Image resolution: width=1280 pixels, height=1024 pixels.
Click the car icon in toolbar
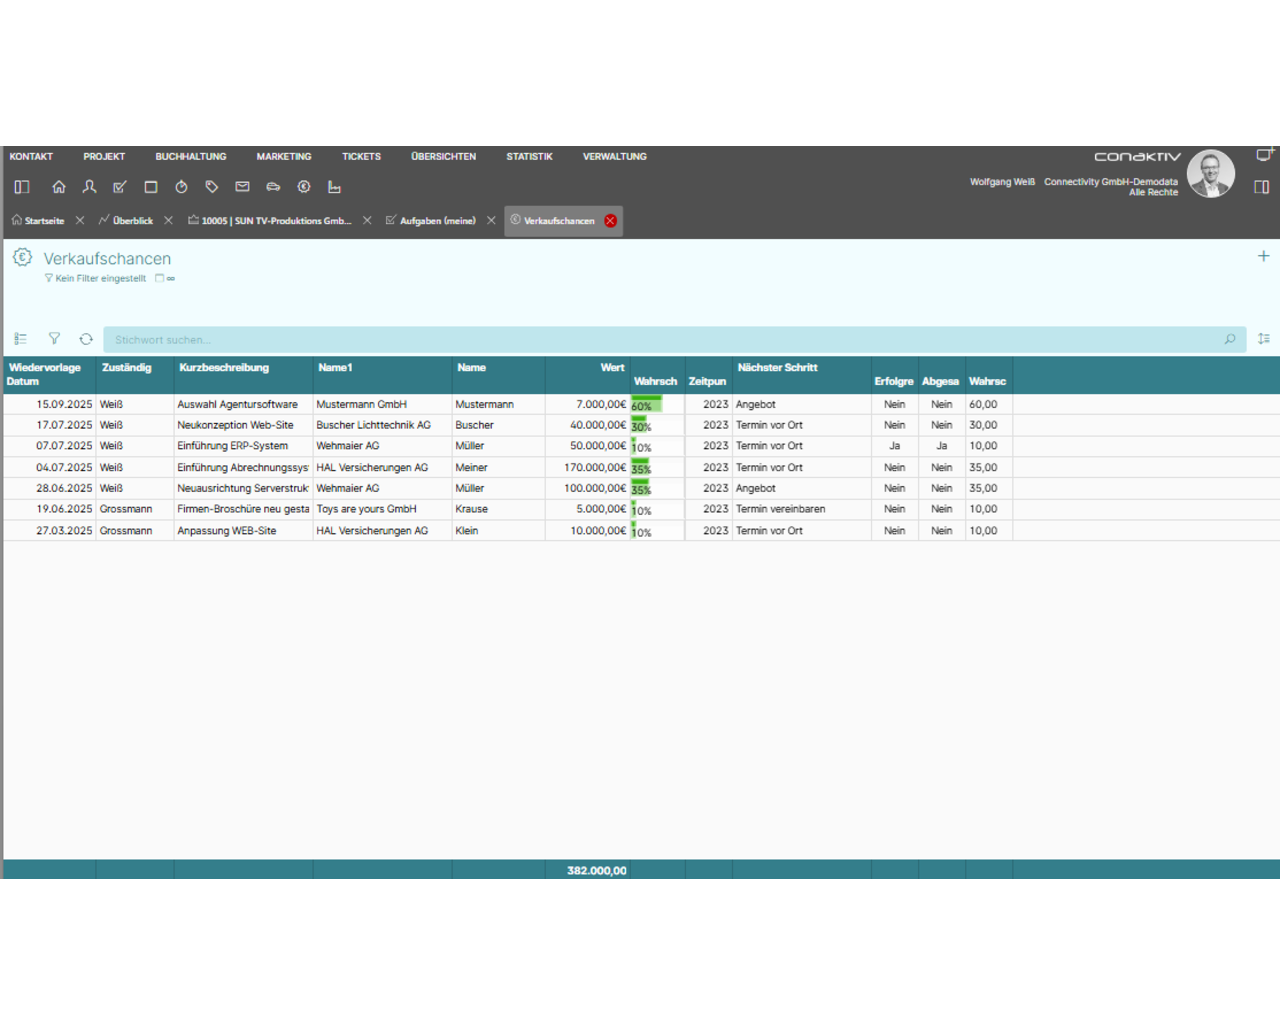(273, 187)
